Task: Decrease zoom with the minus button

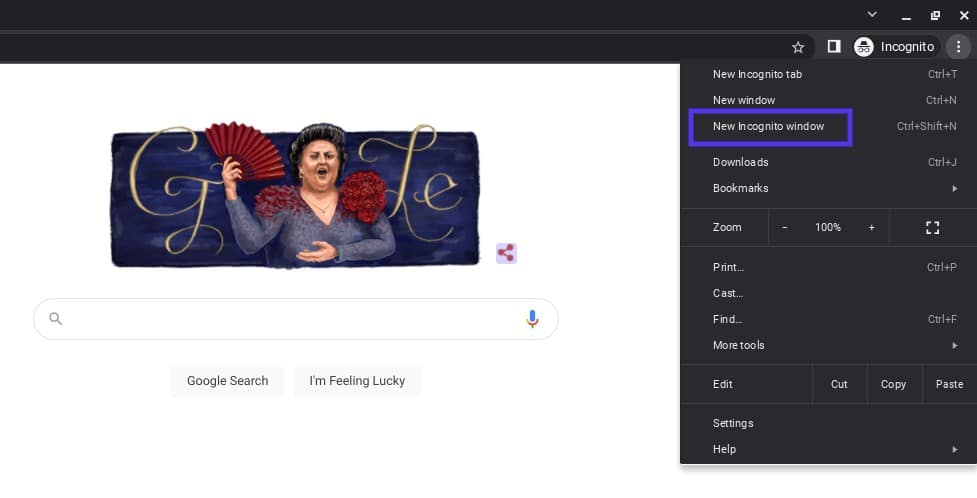Action: 785,228
